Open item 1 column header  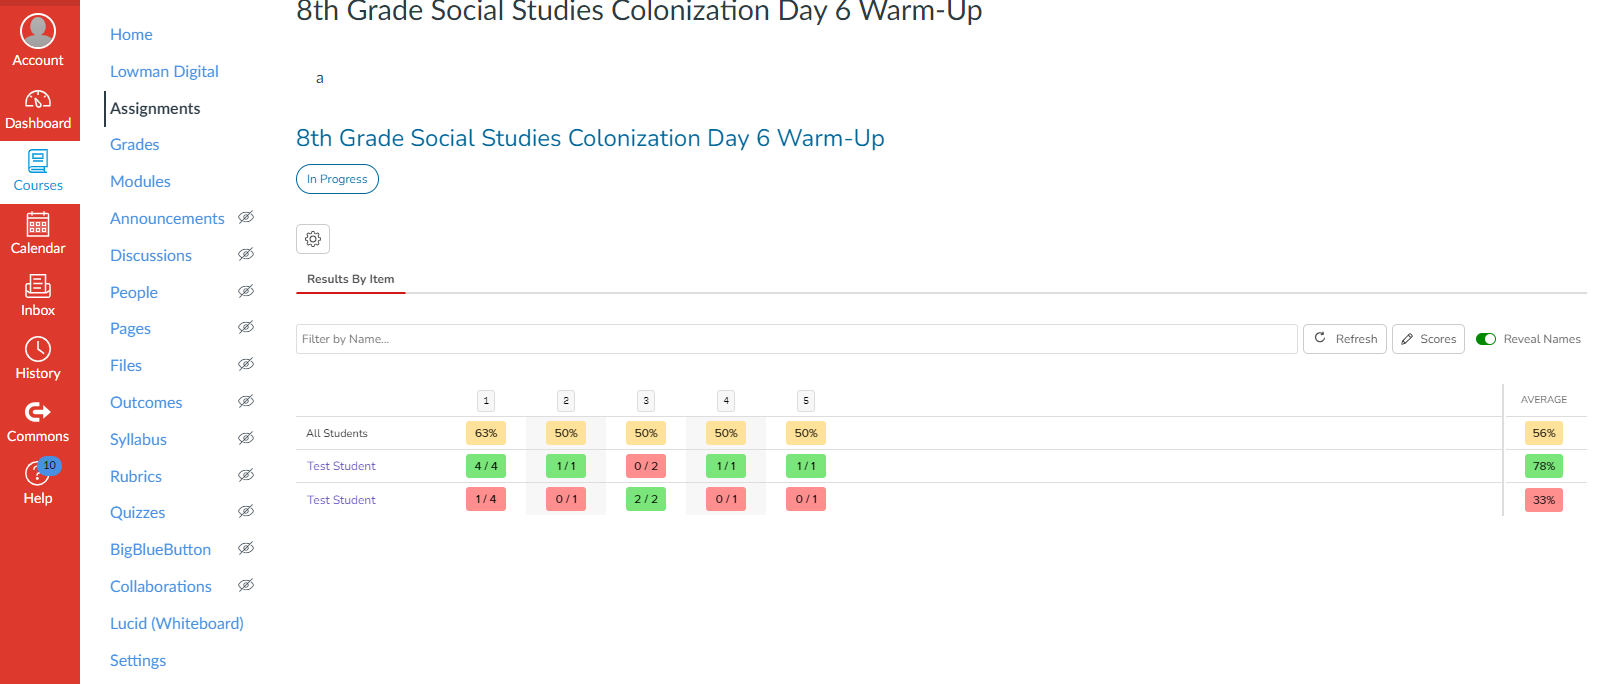tap(486, 400)
